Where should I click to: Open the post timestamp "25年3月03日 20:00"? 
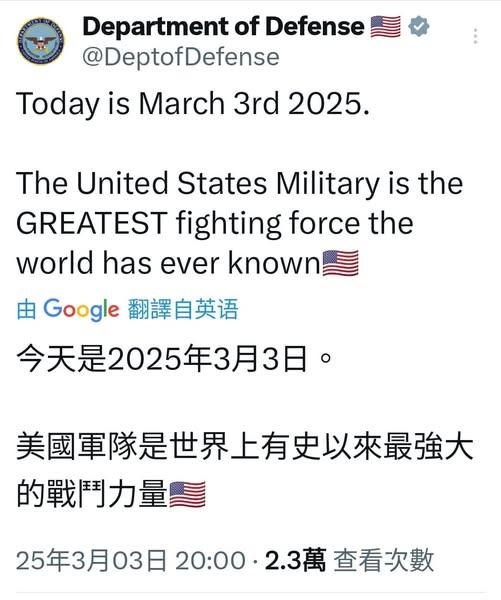131,560
